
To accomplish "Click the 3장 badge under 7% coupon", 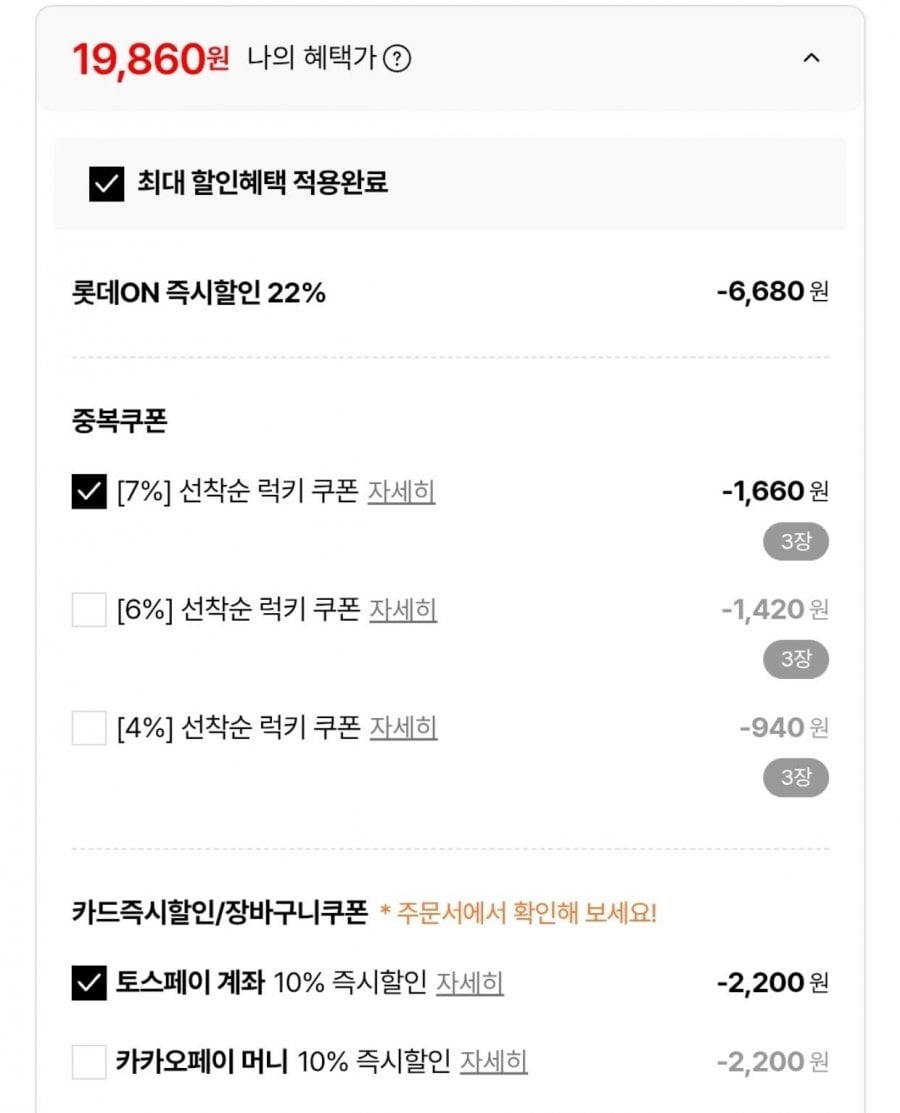I will click(796, 542).
